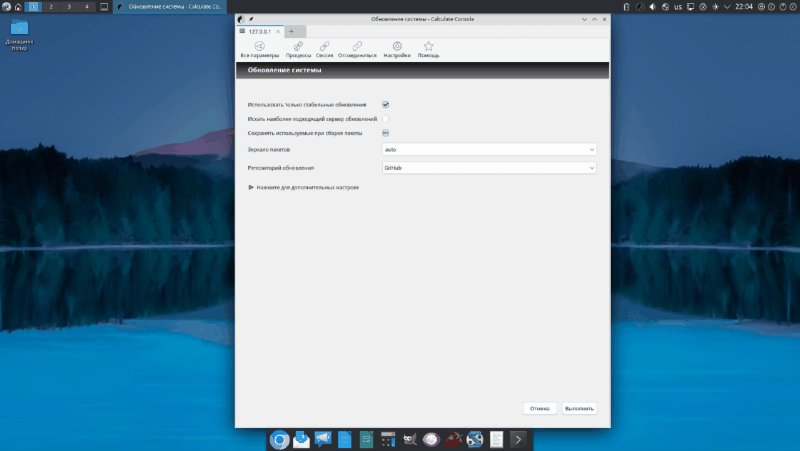Switch to virtual desktop 4
The height and width of the screenshot is (451, 800).
pos(87,7)
